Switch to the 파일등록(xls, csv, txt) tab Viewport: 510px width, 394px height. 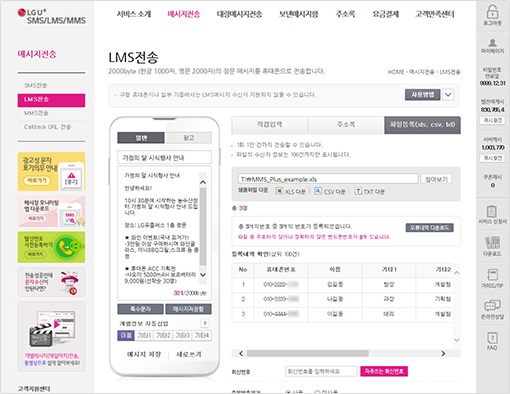(422, 125)
